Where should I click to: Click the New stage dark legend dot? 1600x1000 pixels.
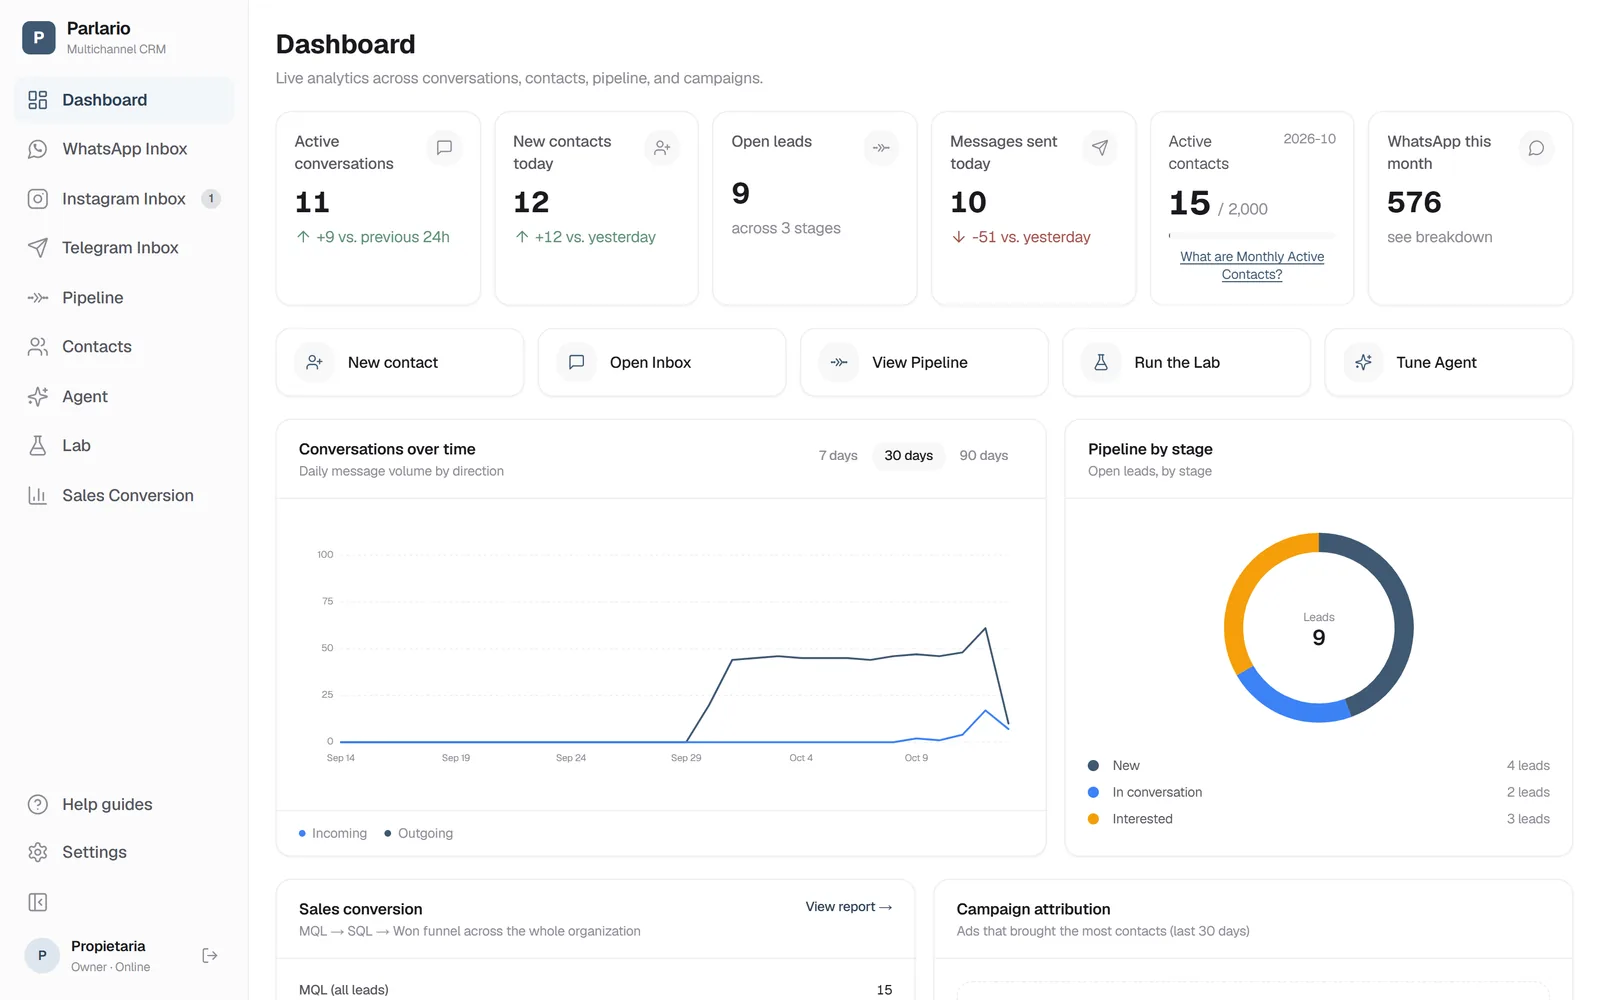1093,766
